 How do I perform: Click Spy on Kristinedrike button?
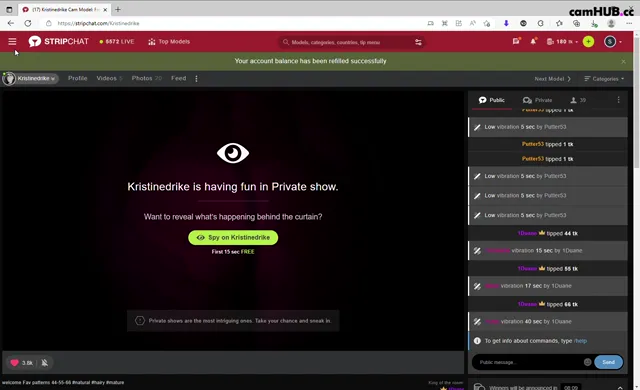(233, 237)
